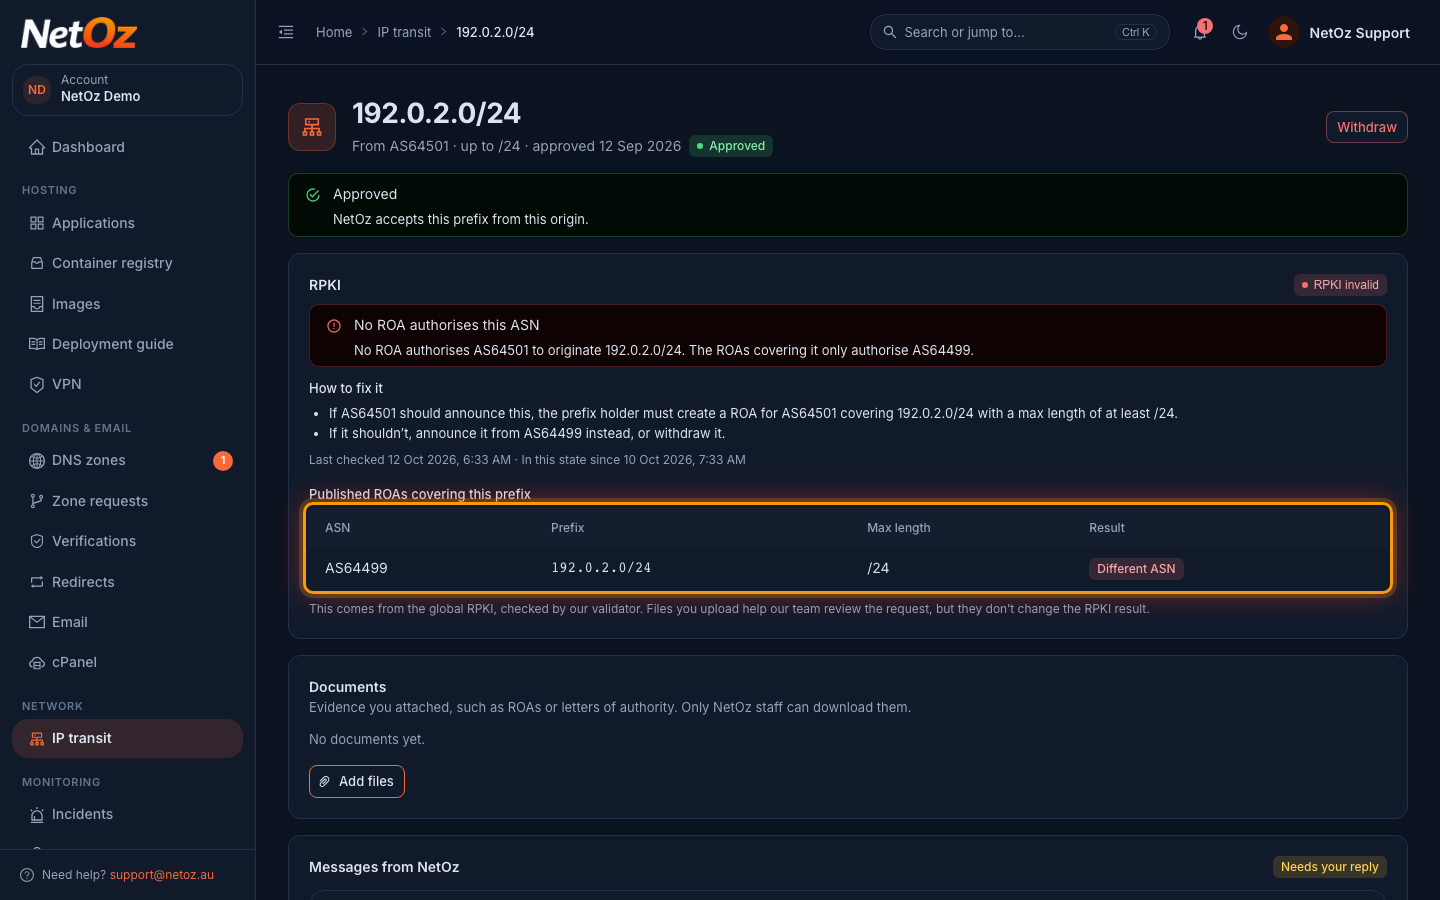The image size is (1440, 900).
Task: Go to Home breadcrumb
Action: pyautogui.click(x=334, y=32)
